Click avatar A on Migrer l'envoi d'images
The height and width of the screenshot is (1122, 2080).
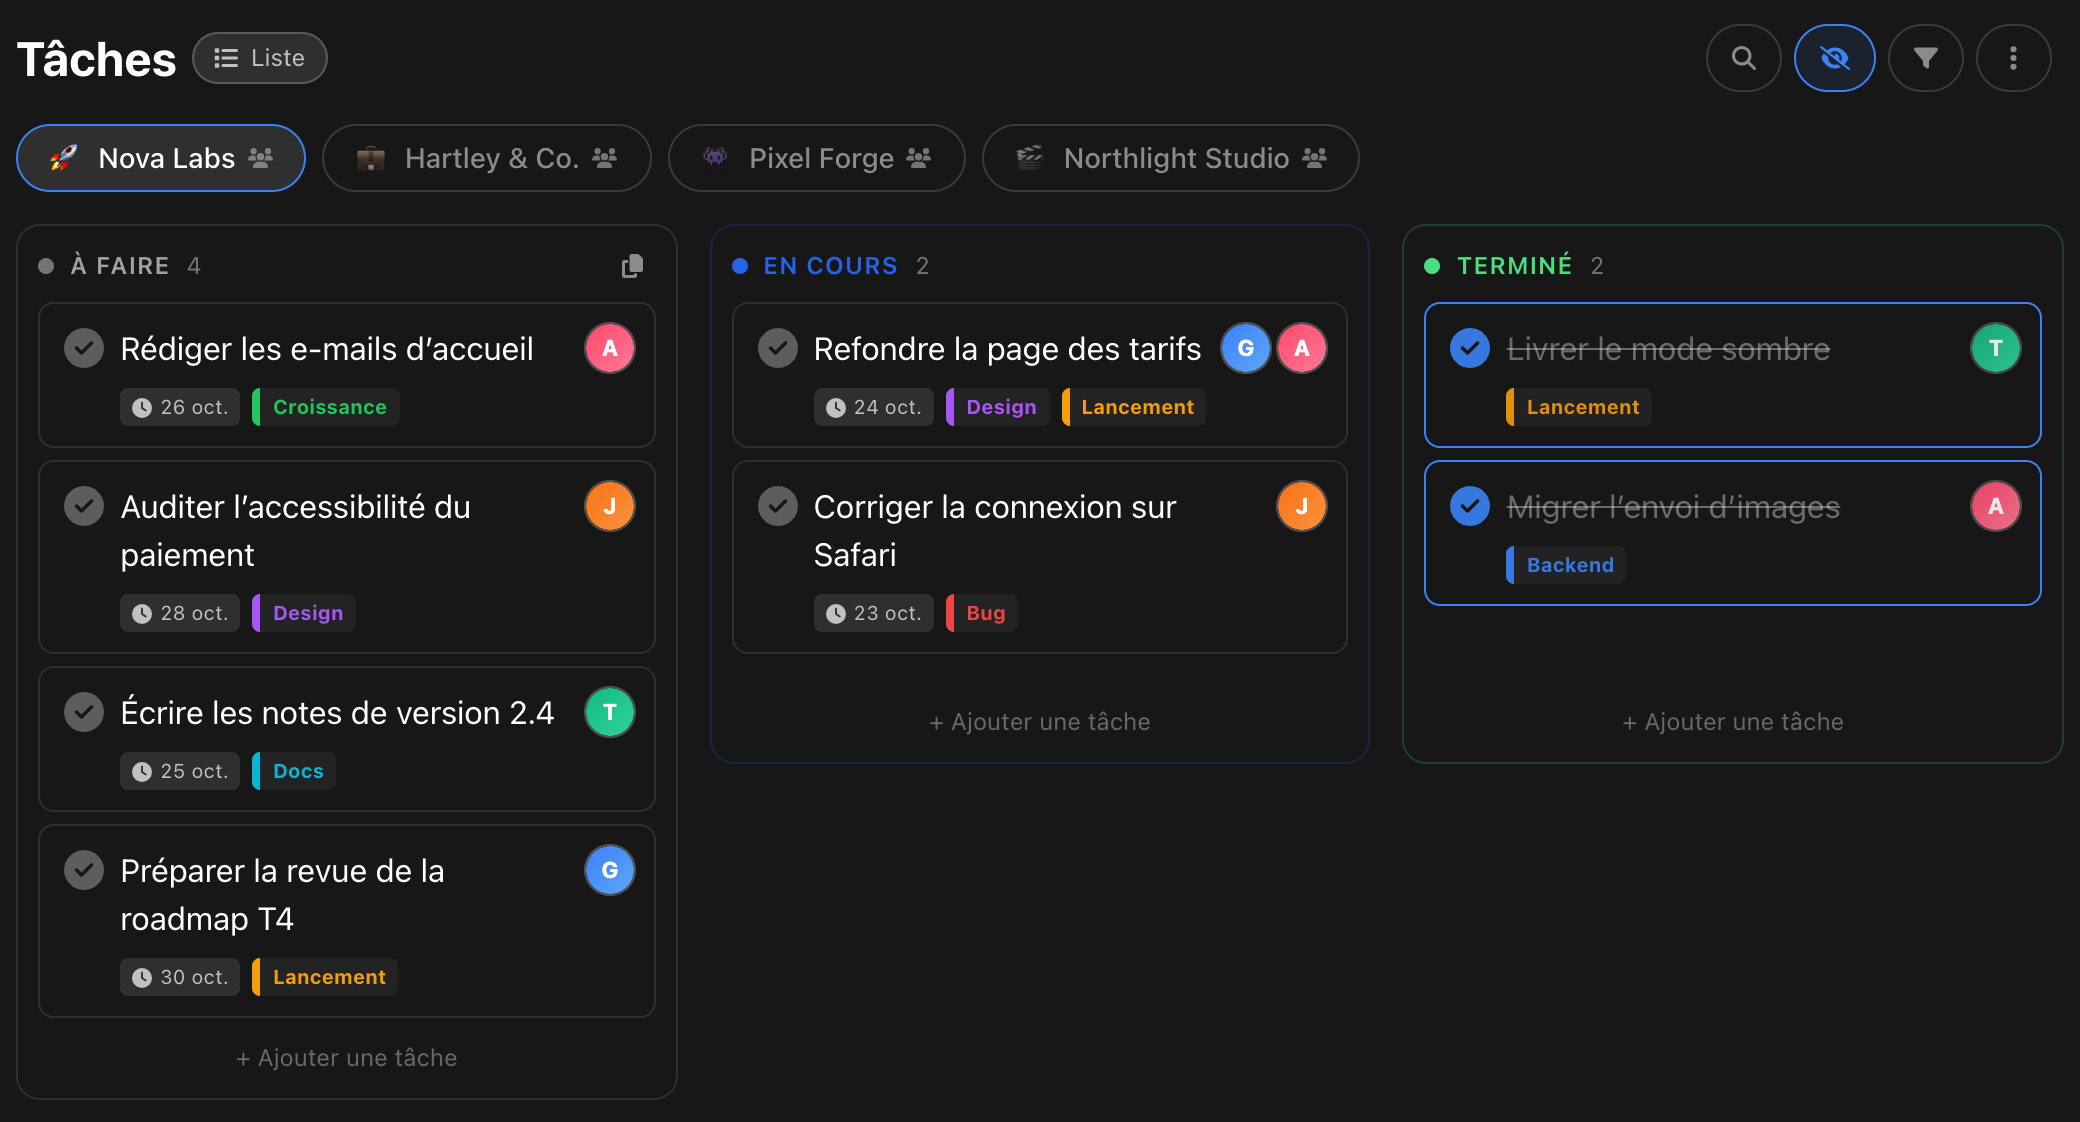tap(1996, 506)
